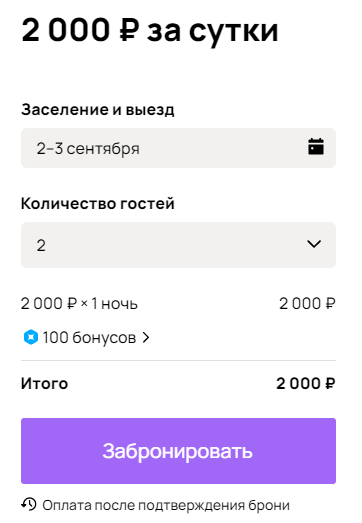Click the Оплата после подтверждения брони text
362x523 pixels.
pyautogui.click(x=166, y=505)
